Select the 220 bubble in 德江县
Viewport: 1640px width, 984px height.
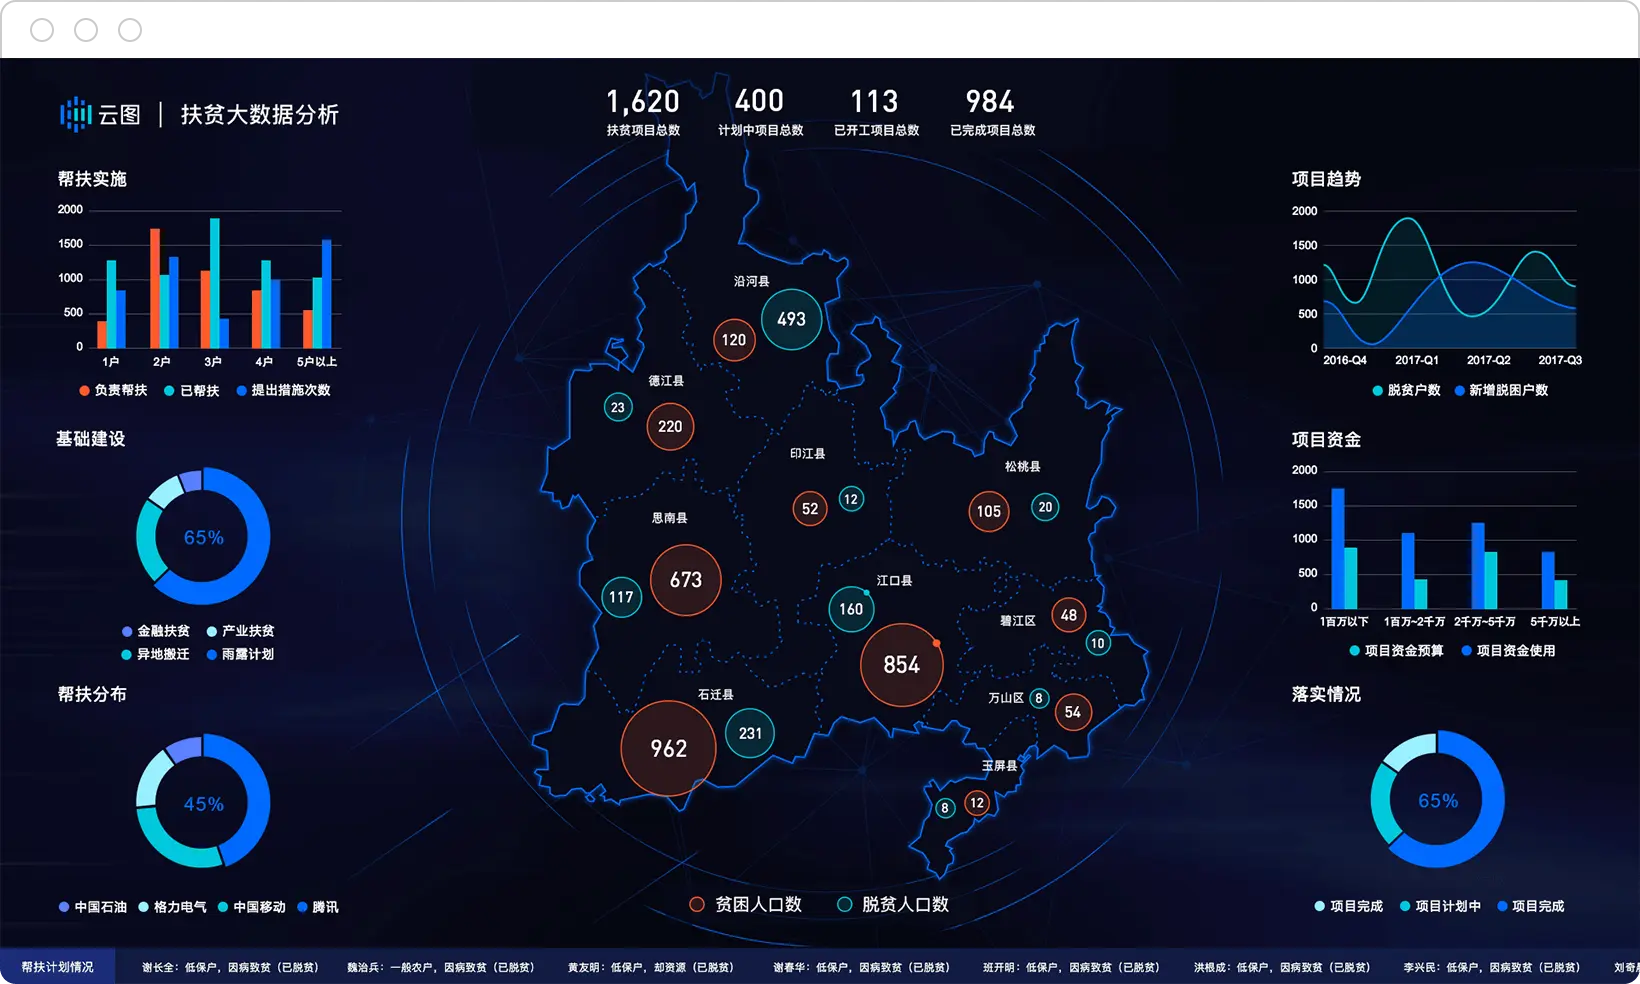(x=670, y=427)
